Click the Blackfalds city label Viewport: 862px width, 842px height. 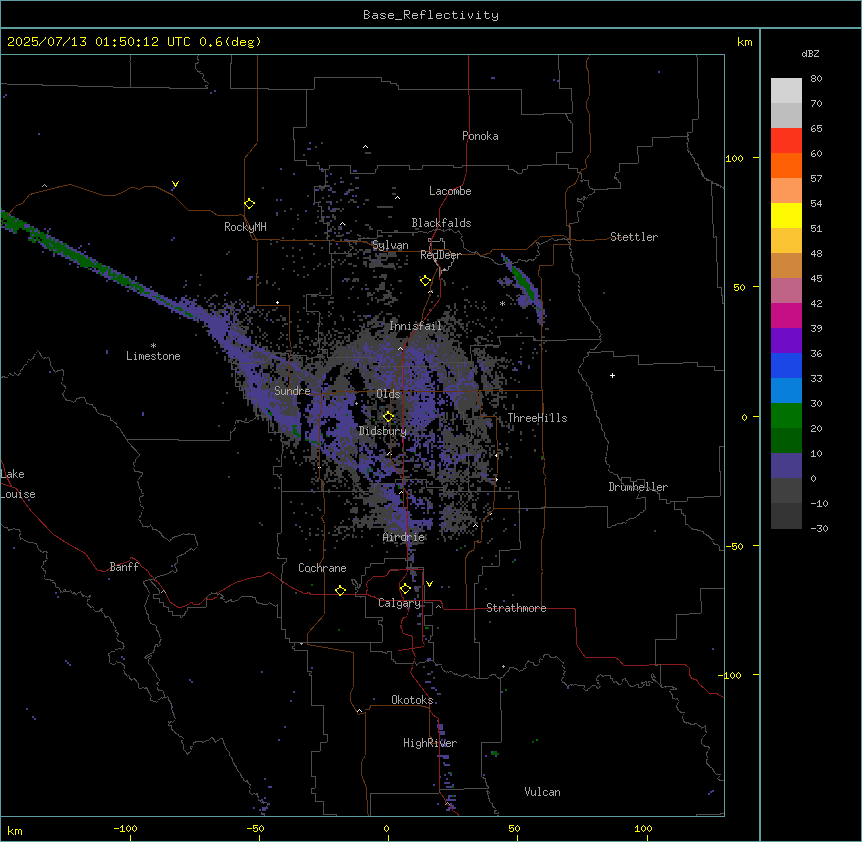pyautogui.click(x=441, y=223)
